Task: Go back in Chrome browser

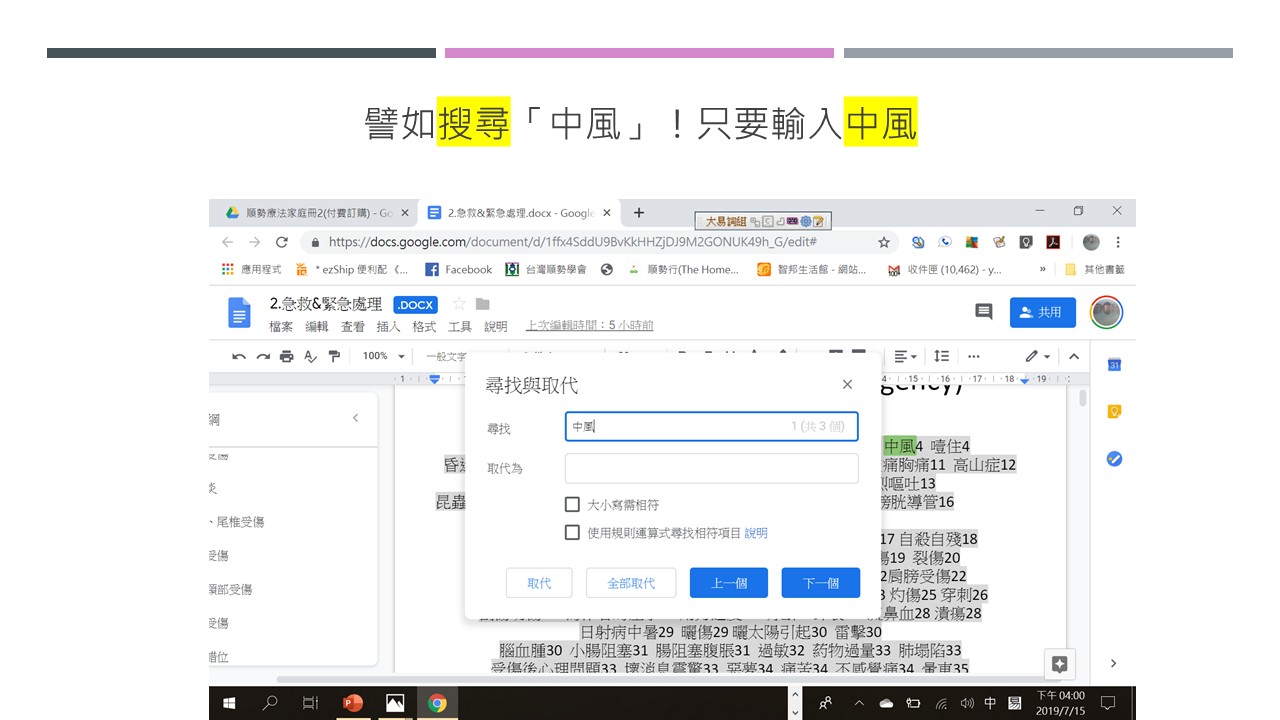Action: click(227, 242)
